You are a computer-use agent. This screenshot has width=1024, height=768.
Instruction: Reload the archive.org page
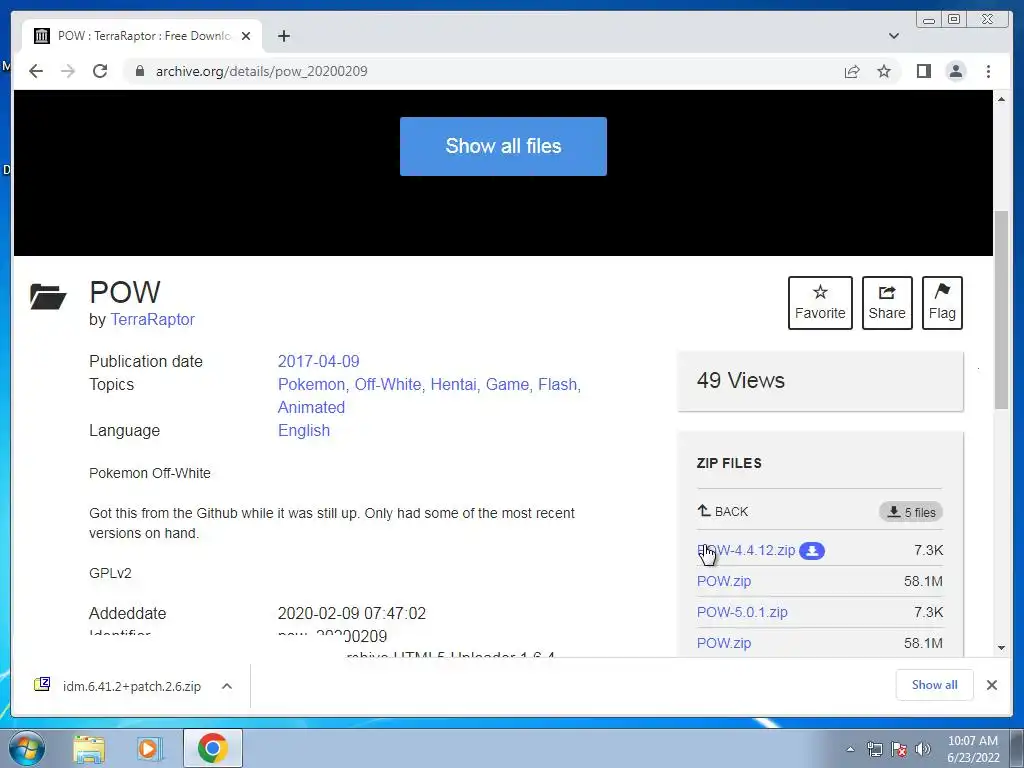(x=100, y=71)
